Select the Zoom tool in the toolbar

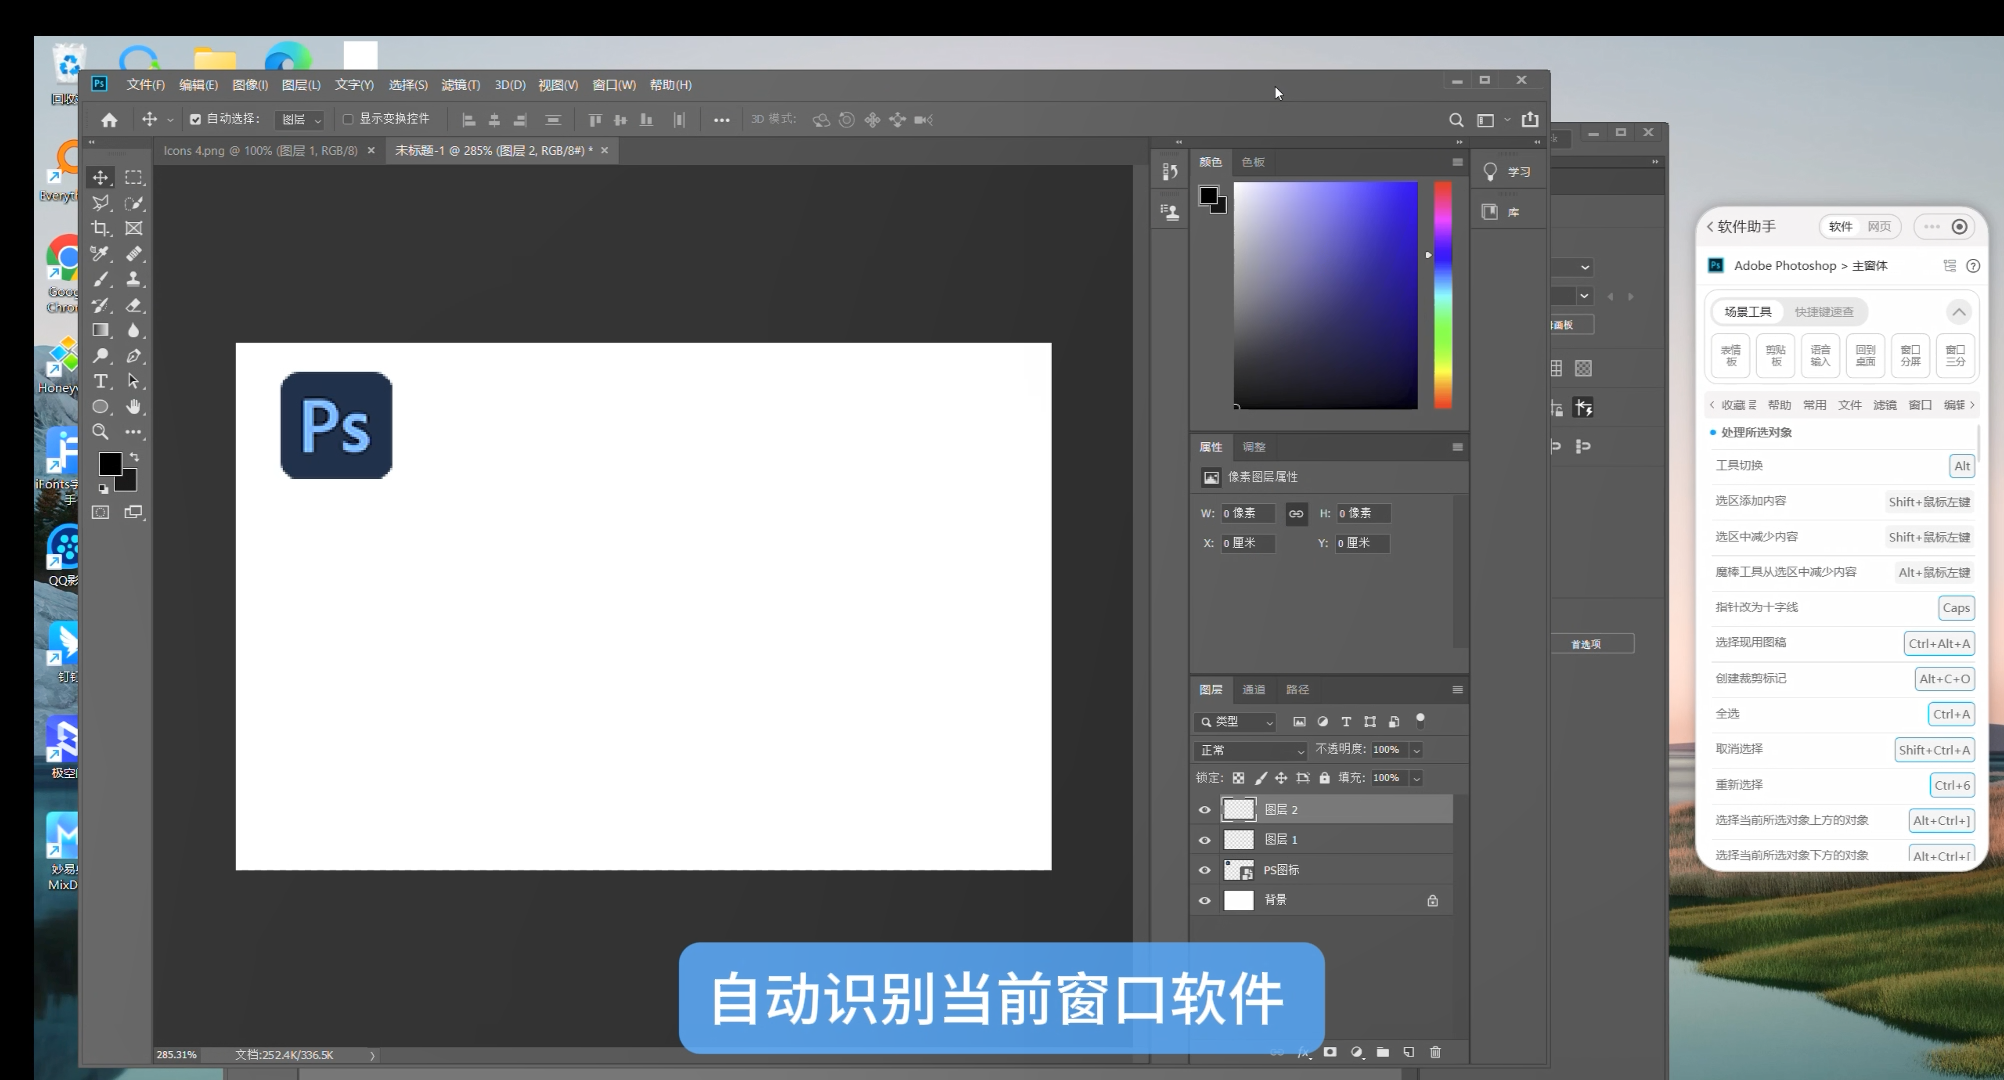pos(101,433)
